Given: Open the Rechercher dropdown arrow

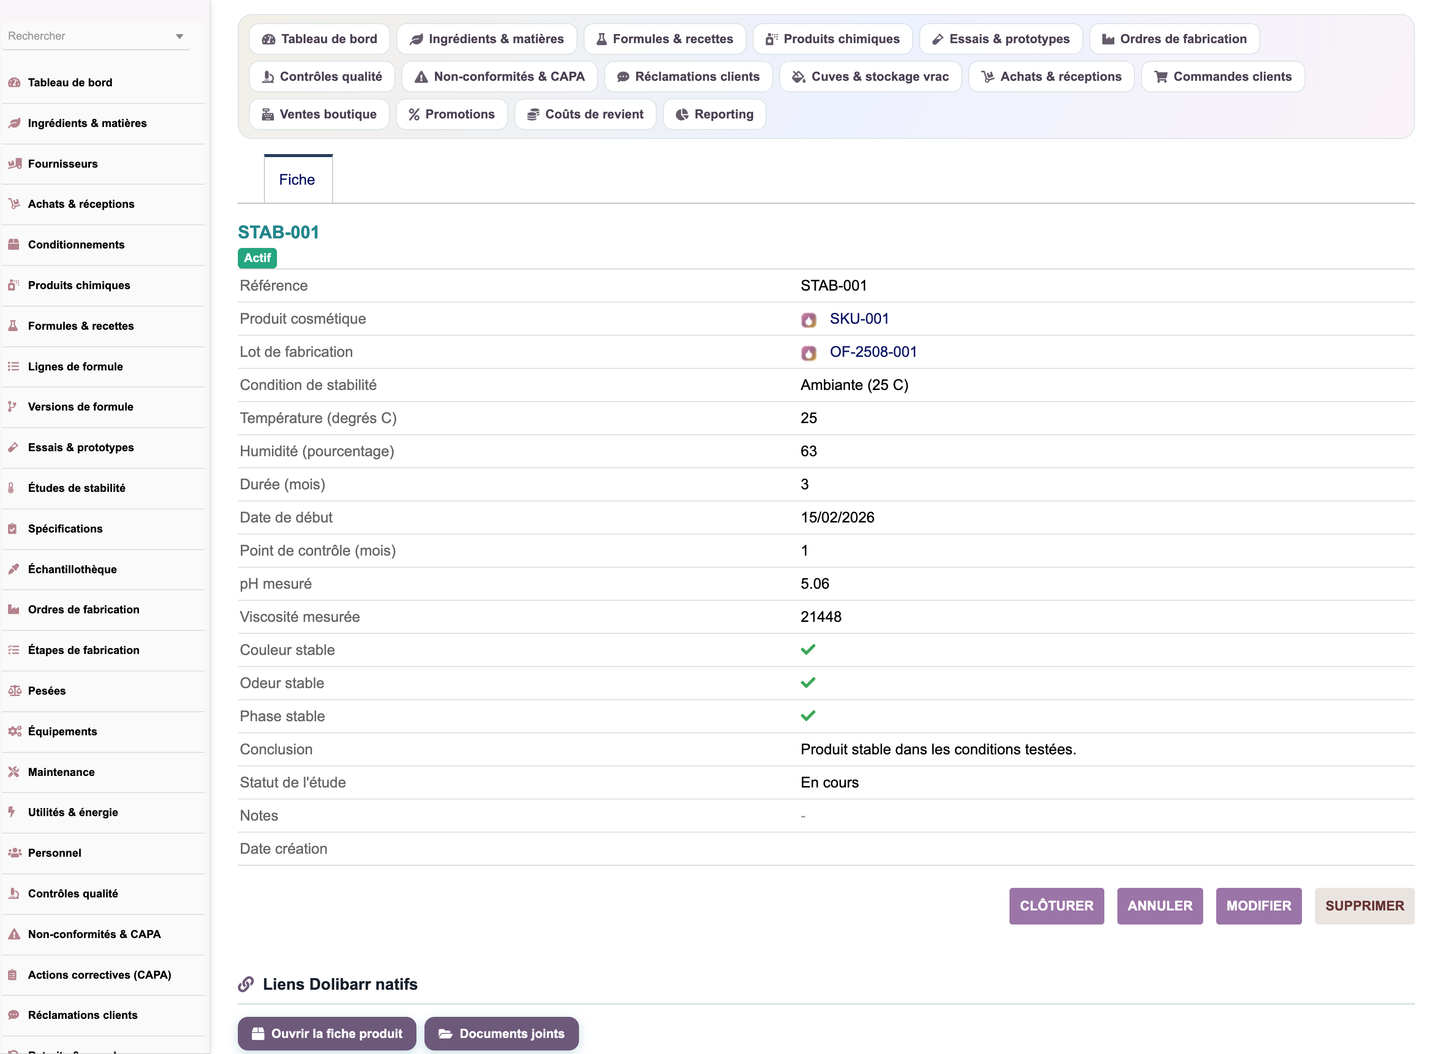Looking at the screenshot, I should coord(180,36).
